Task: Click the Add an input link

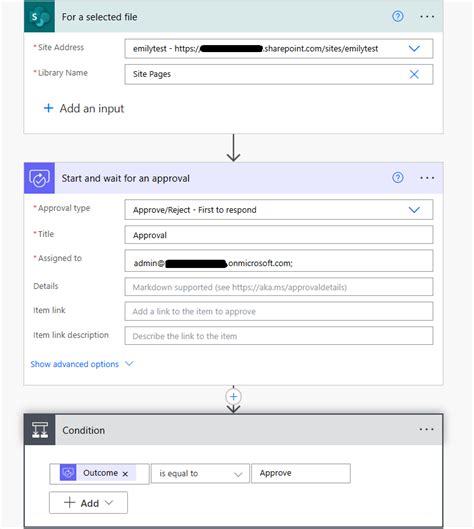Action: 92,108
